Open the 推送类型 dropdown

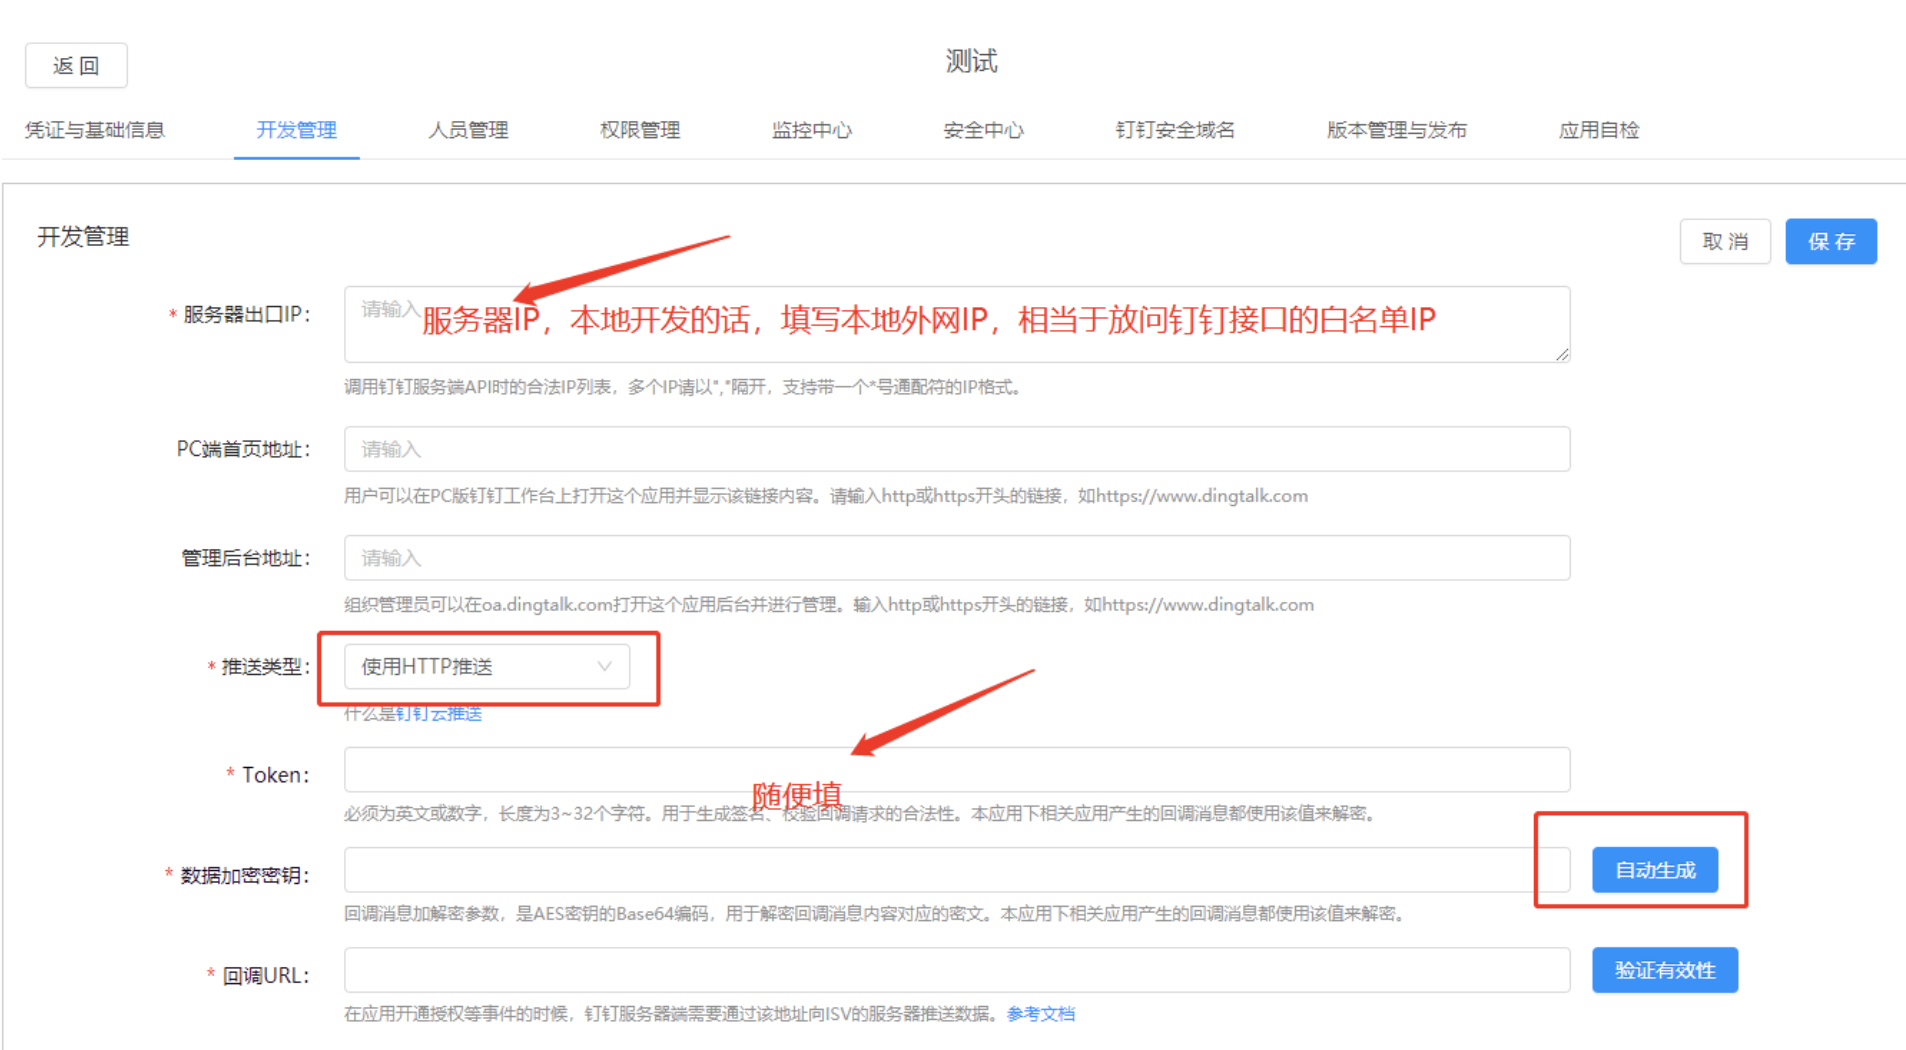coord(487,667)
